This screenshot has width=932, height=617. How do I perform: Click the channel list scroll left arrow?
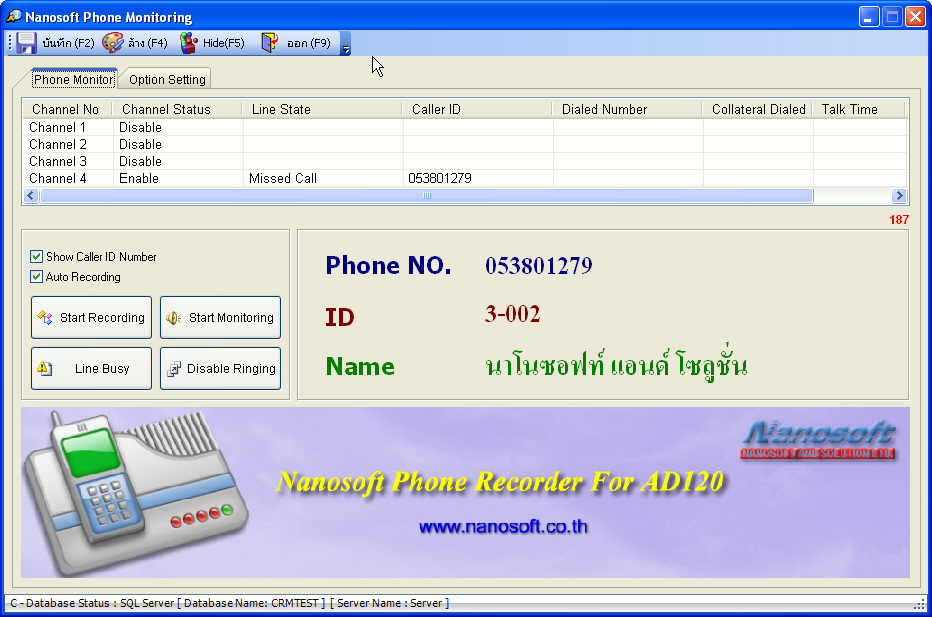click(32, 196)
